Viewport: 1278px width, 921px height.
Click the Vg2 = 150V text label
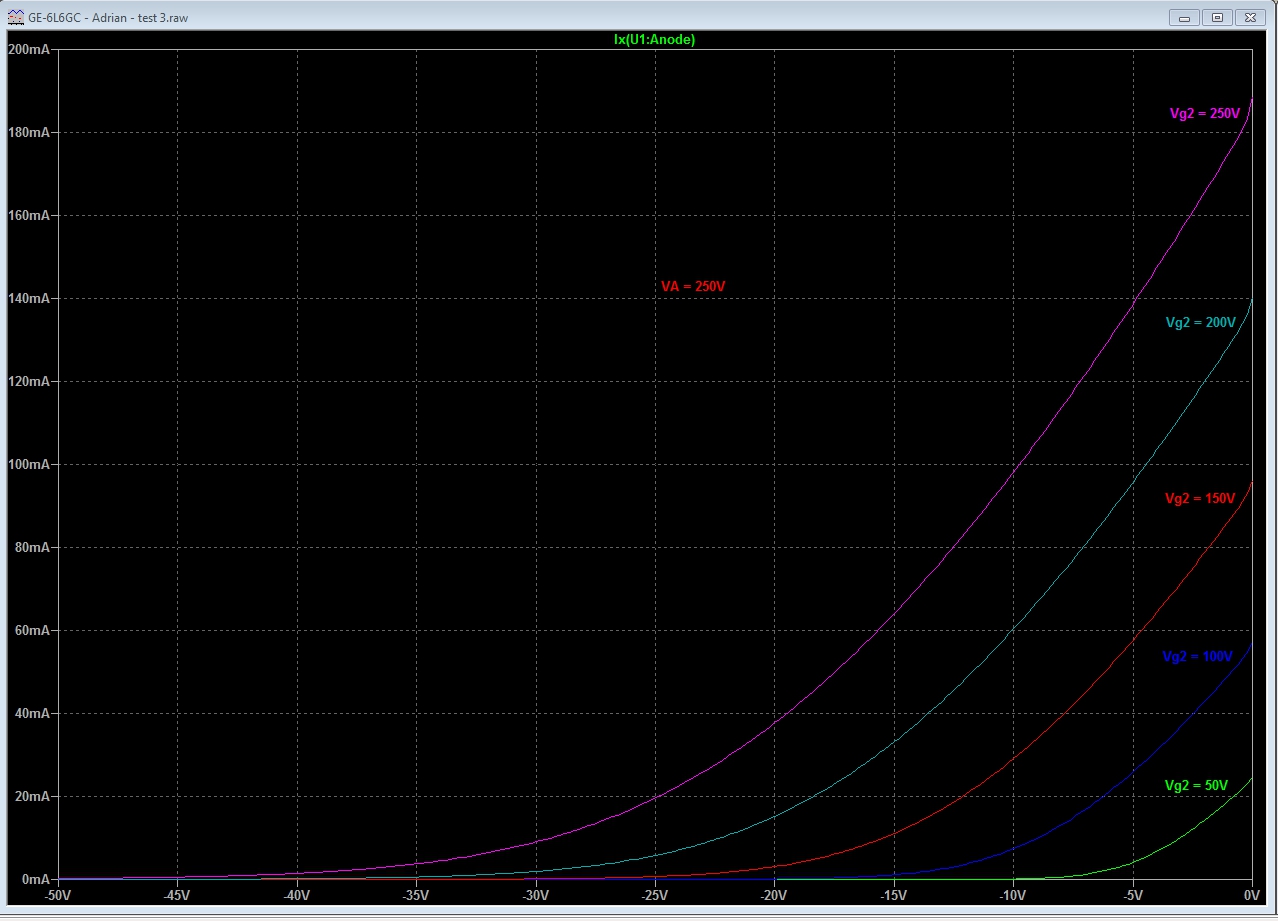pyautogui.click(x=1200, y=498)
